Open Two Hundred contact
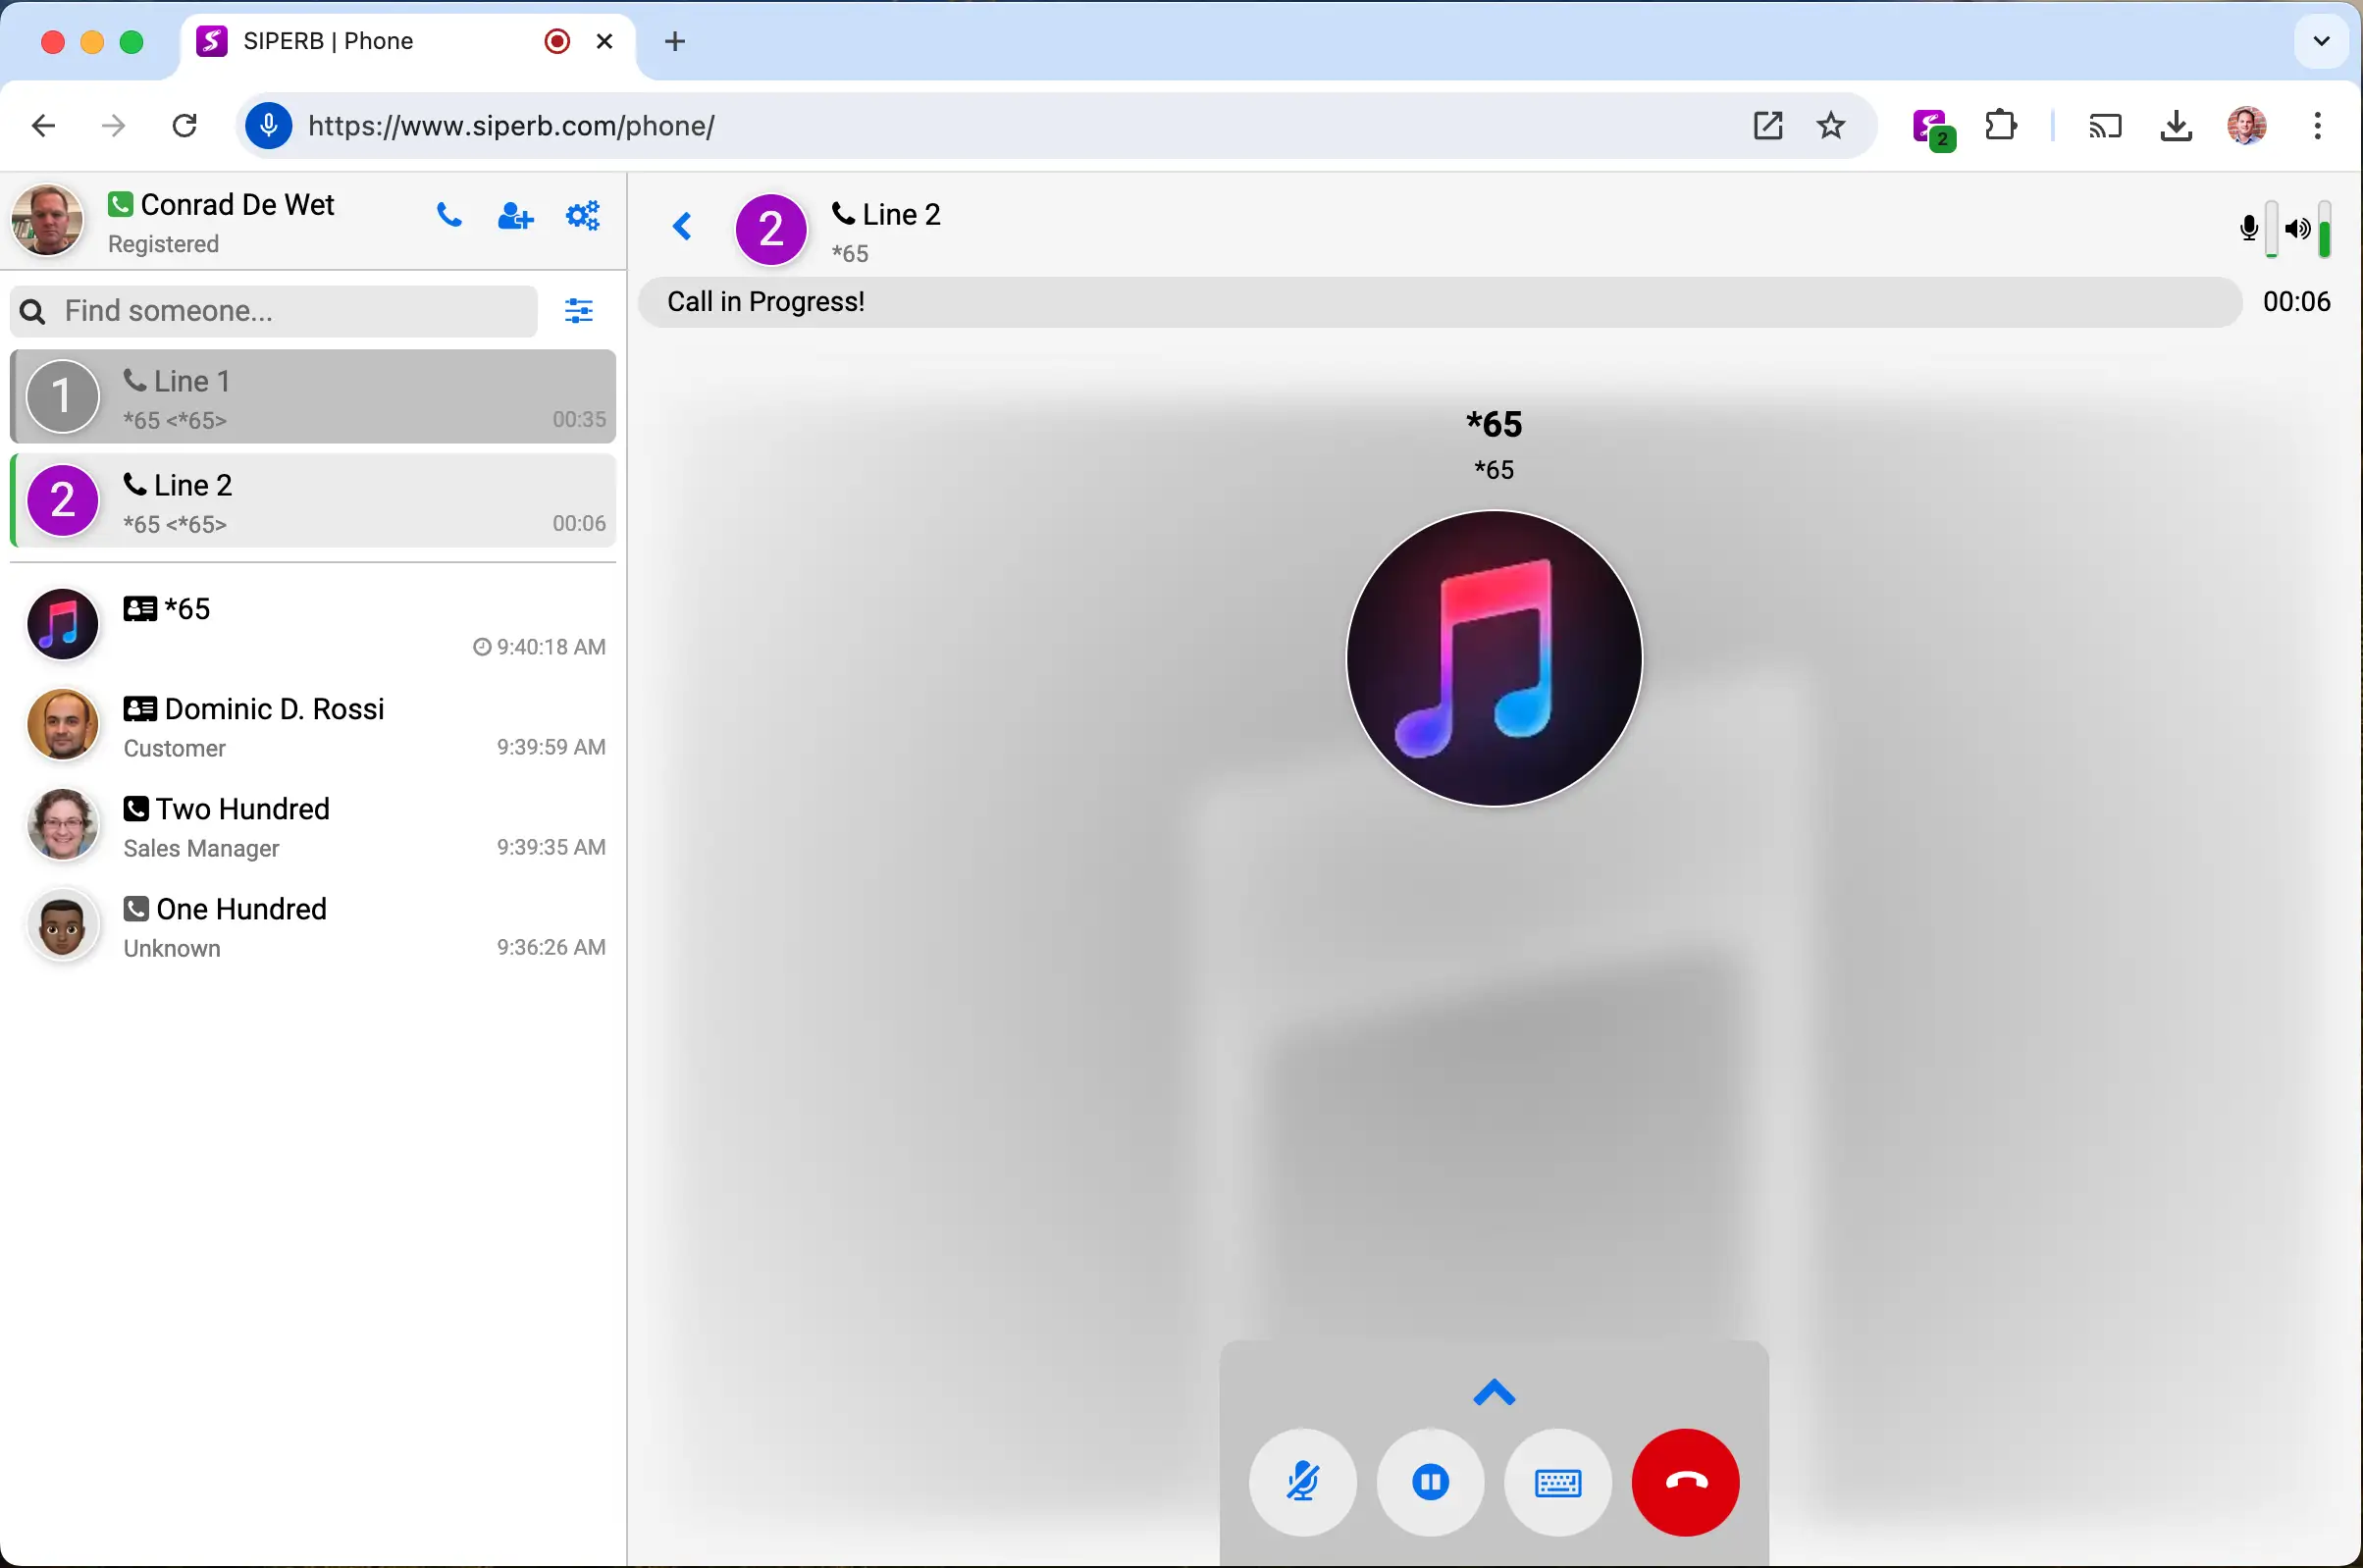 pos(313,825)
